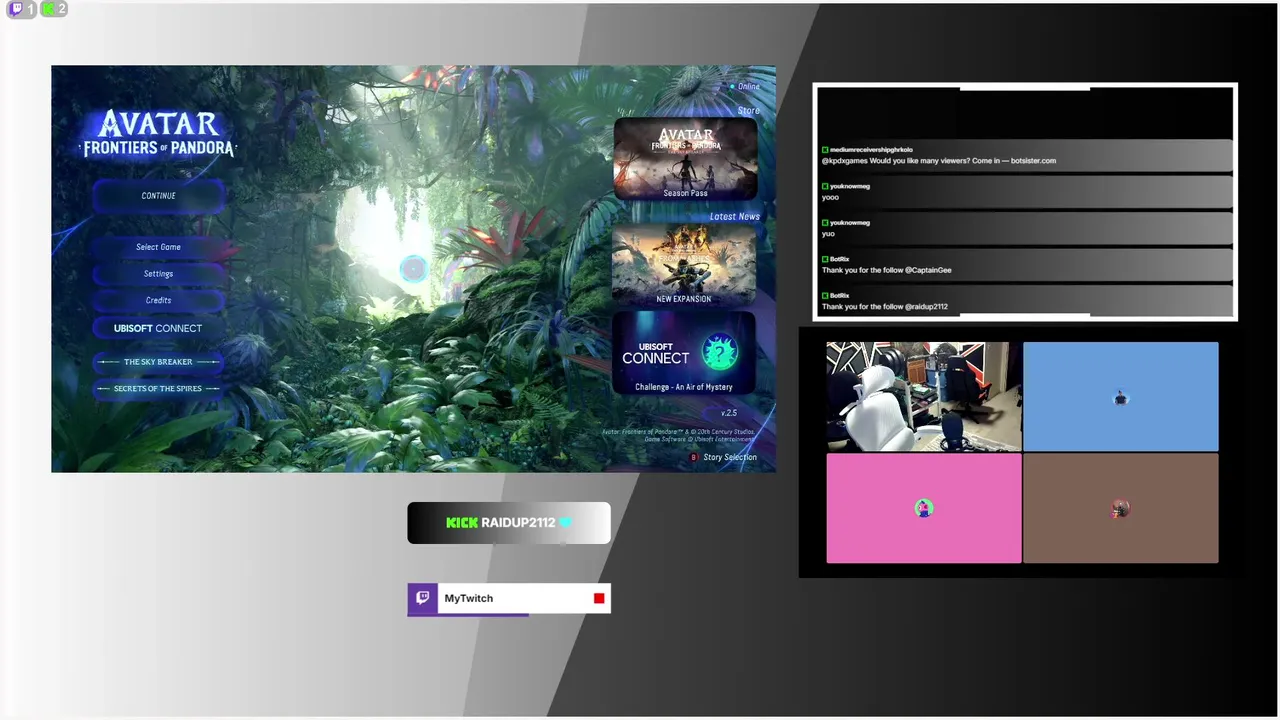Open the Select Game menu entry
Viewport: 1280px width, 720px height.
tap(158, 247)
